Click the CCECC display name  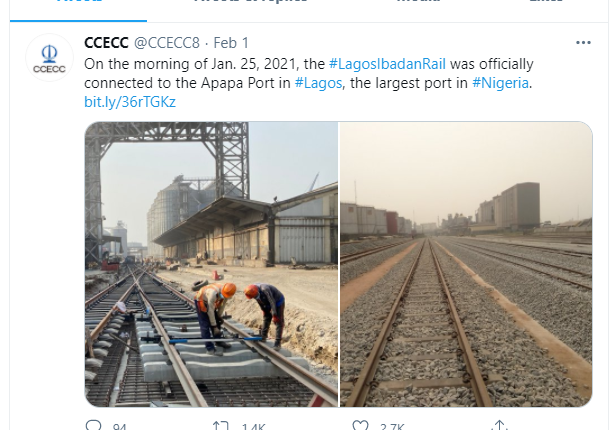[x=106, y=44]
